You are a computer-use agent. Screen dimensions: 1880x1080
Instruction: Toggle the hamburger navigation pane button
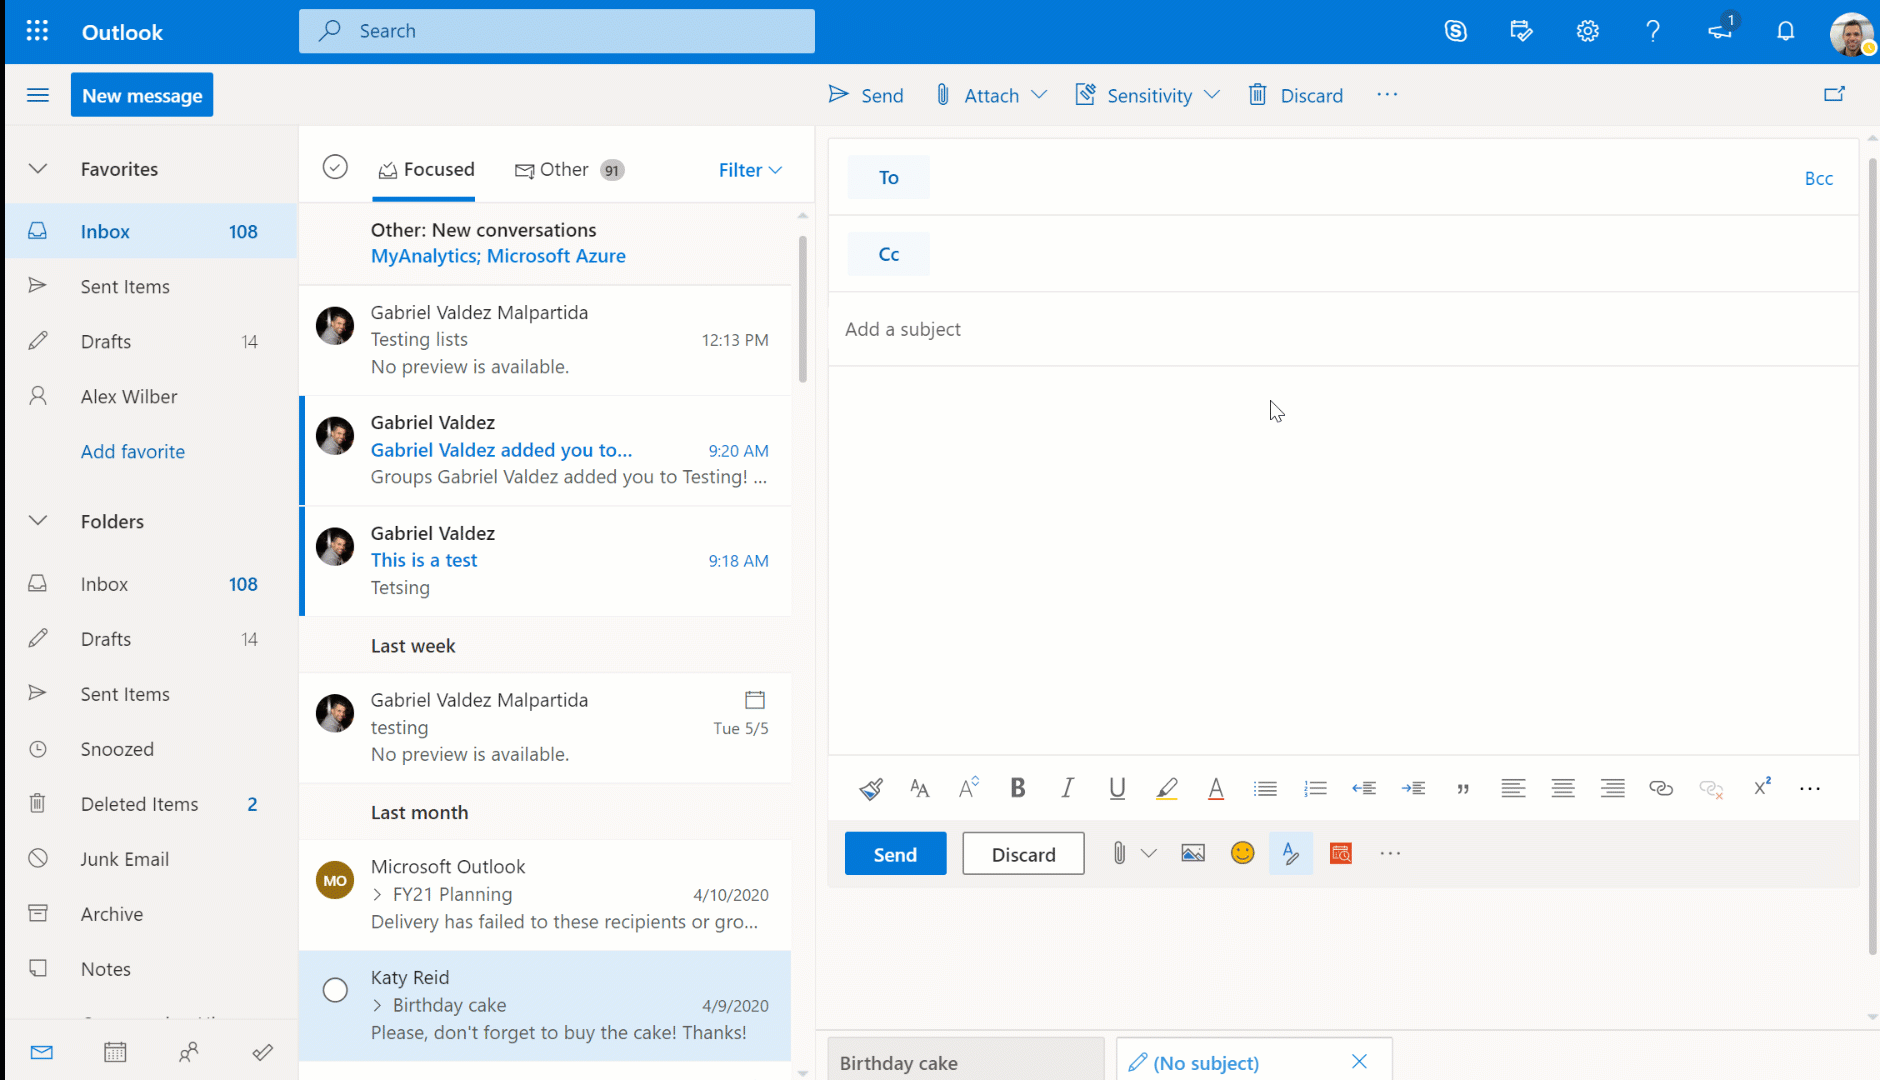(38, 95)
